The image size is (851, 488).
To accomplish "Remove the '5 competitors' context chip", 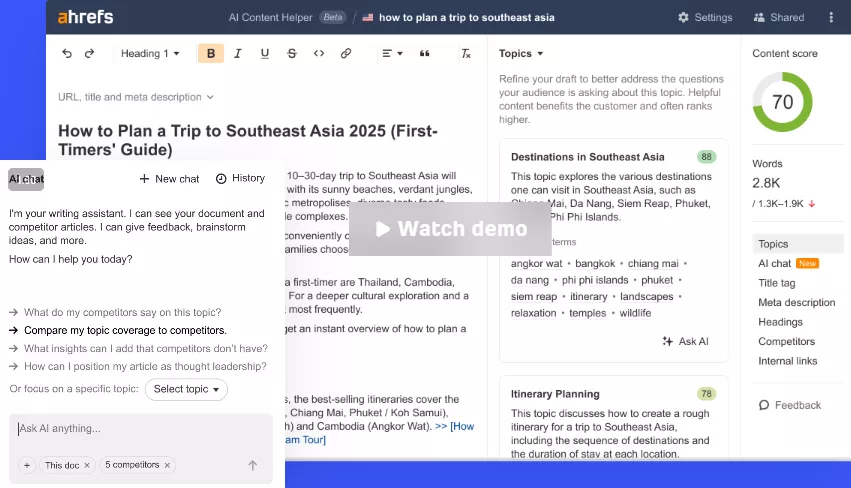I will (168, 465).
